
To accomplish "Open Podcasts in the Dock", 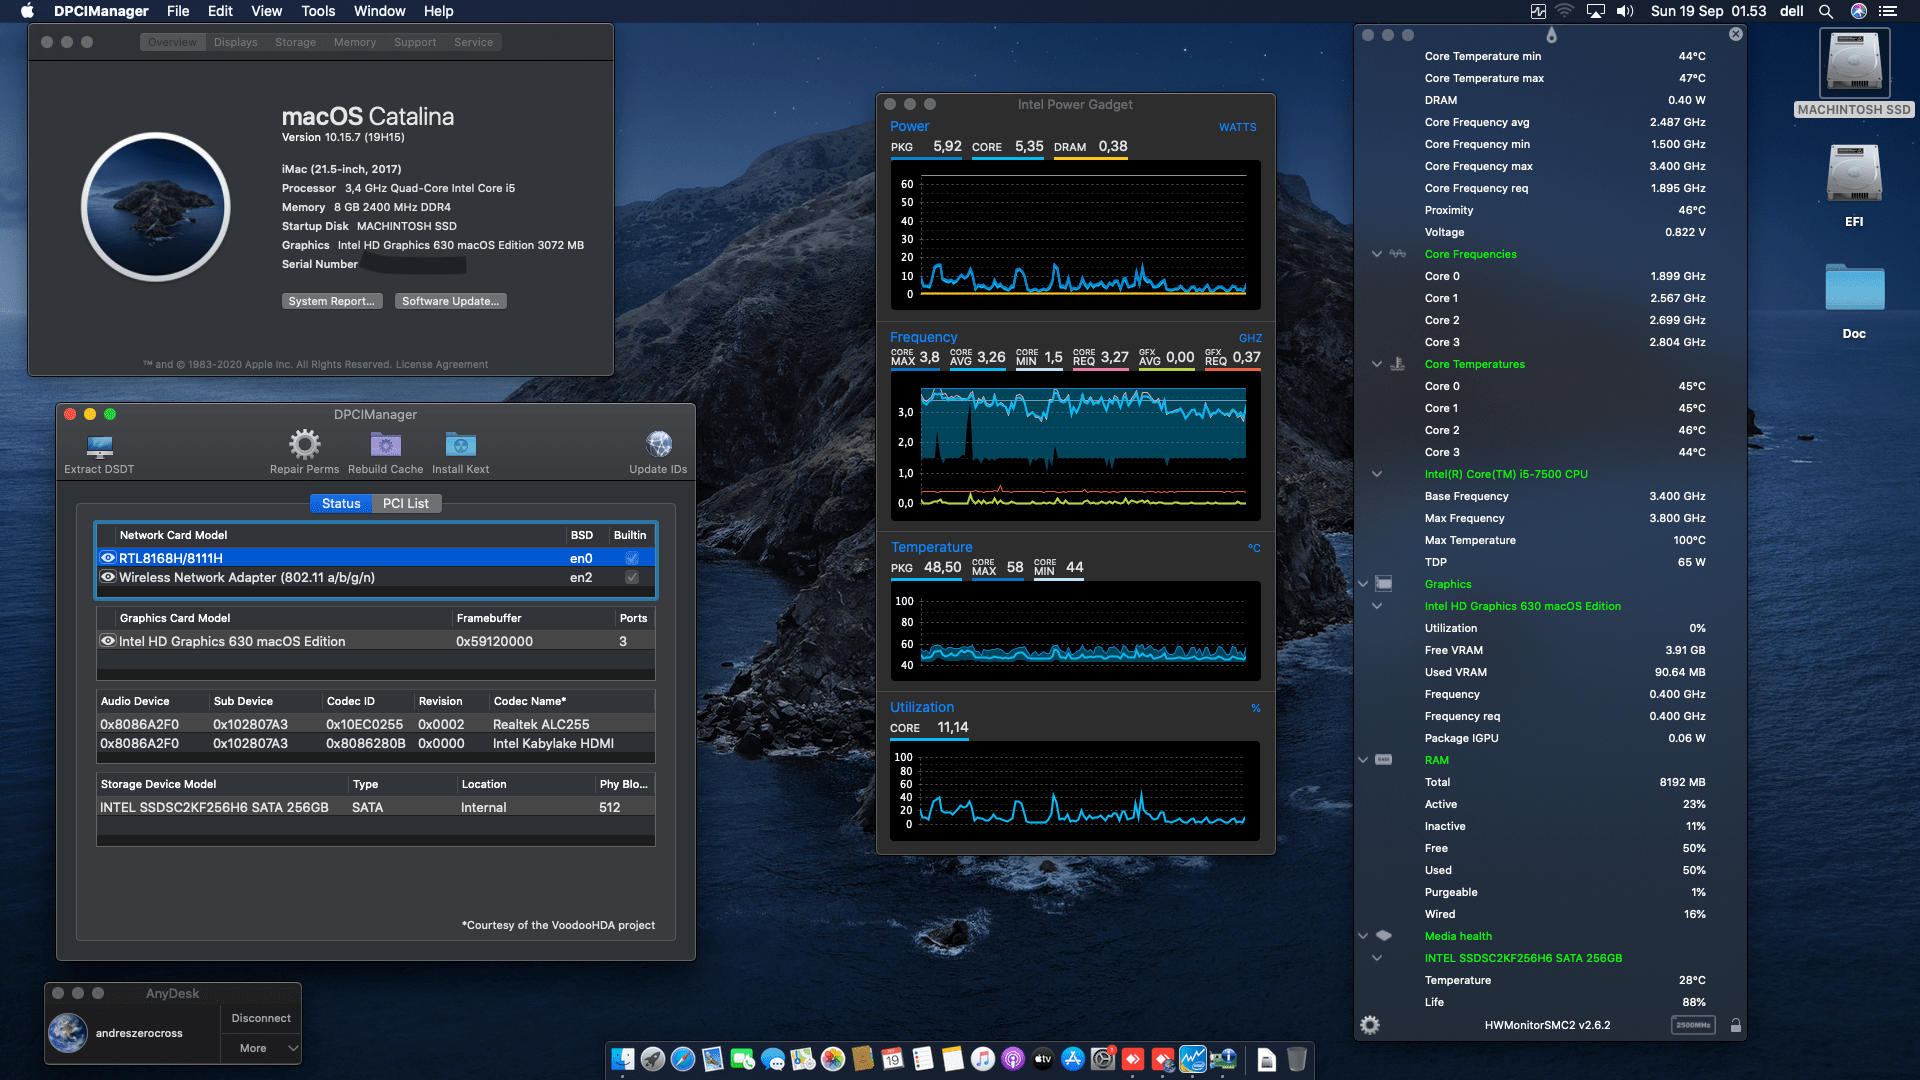I will point(1013,1059).
